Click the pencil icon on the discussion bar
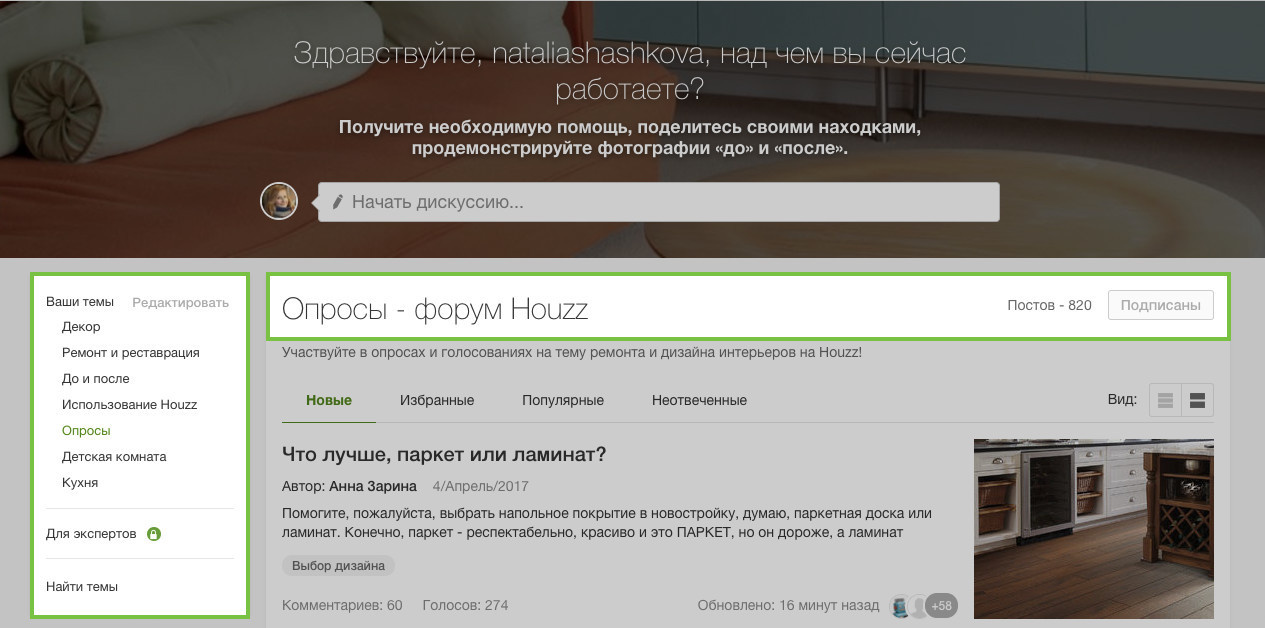 339,200
